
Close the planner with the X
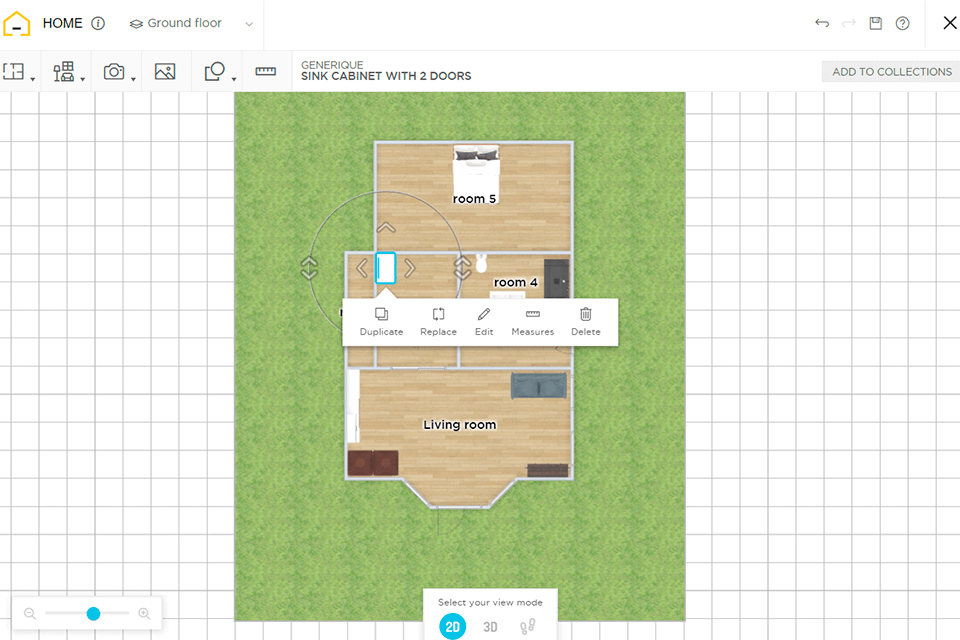click(950, 23)
